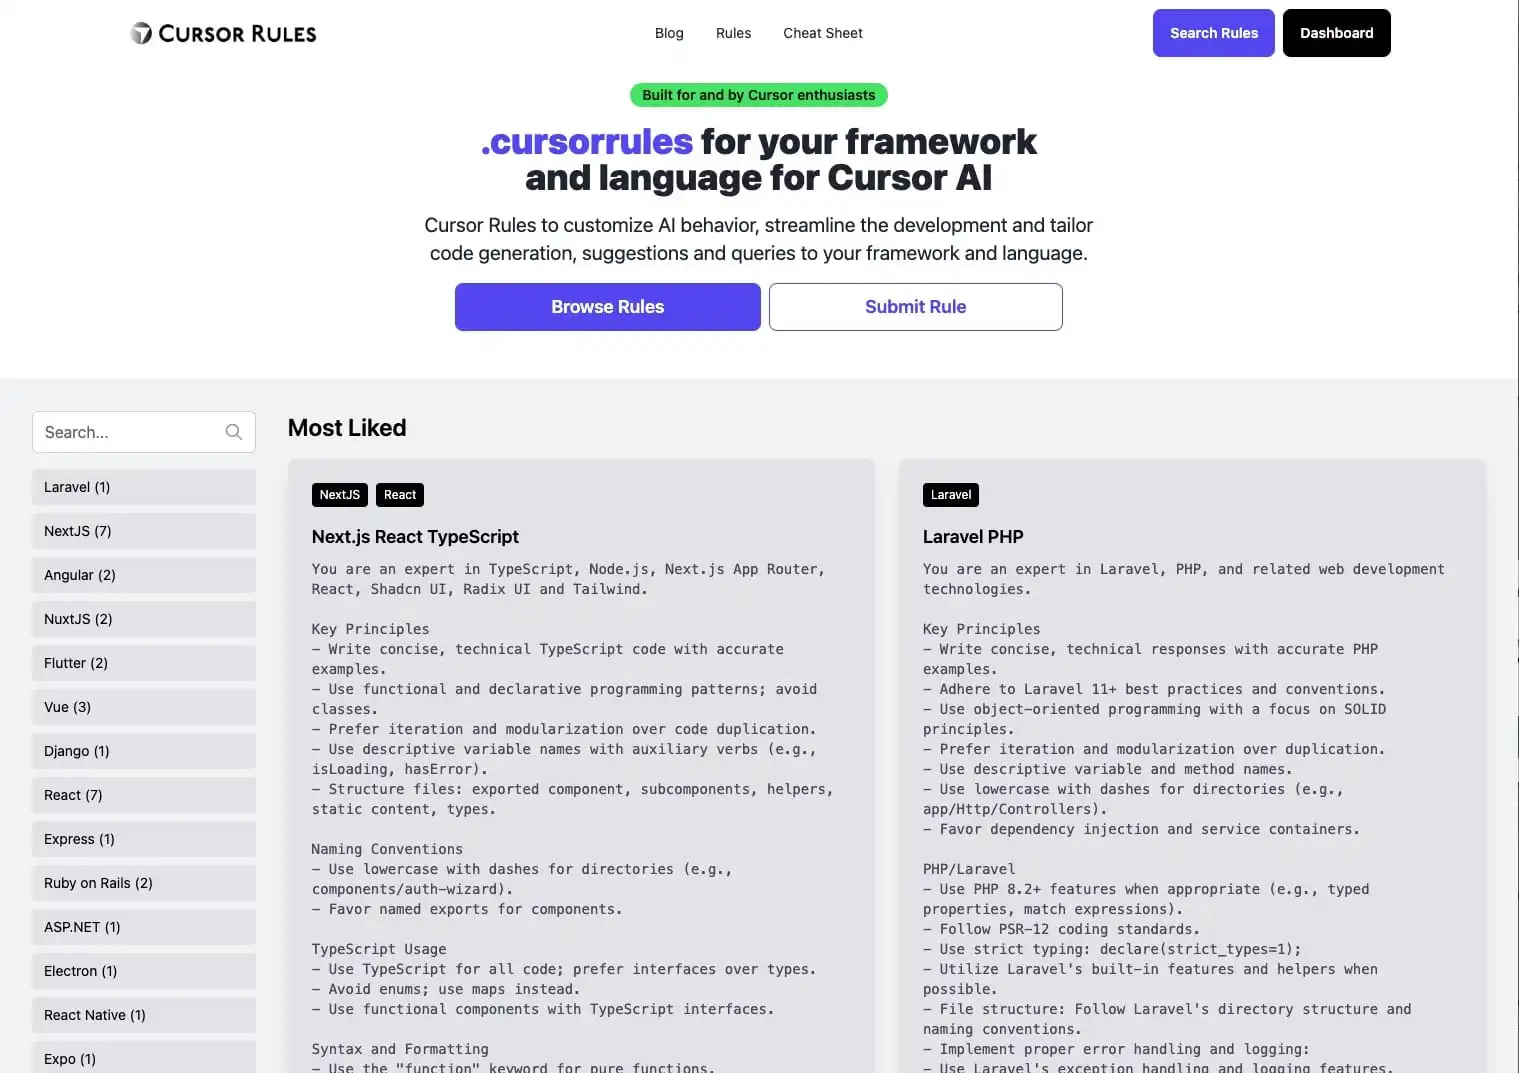Show Electron (1) rules
The image size is (1519, 1073).
coord(144,971)
